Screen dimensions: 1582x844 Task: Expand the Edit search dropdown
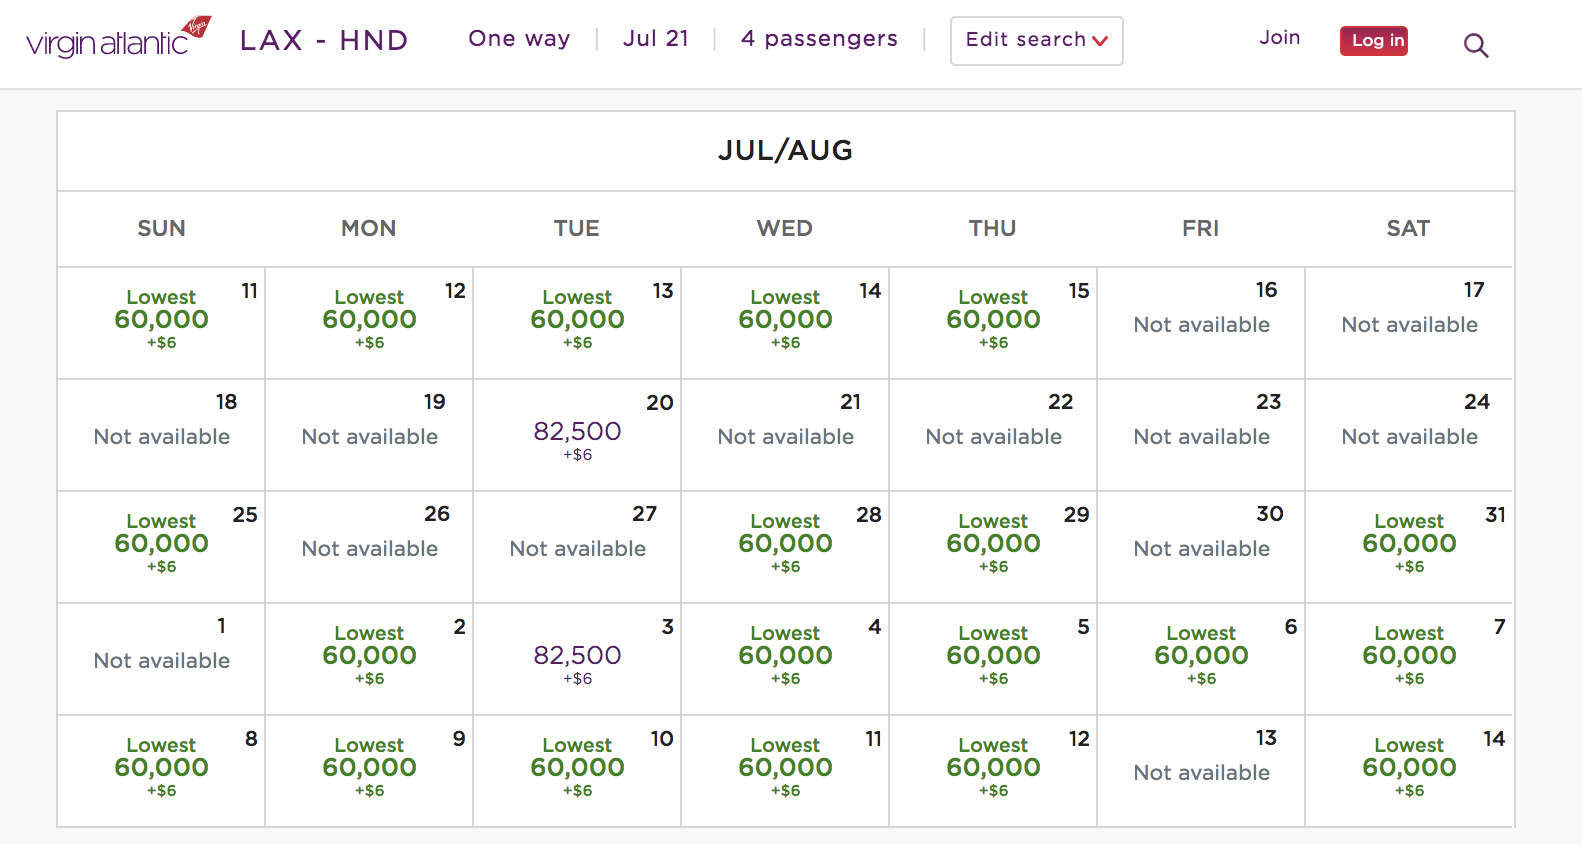[1036, 41]
